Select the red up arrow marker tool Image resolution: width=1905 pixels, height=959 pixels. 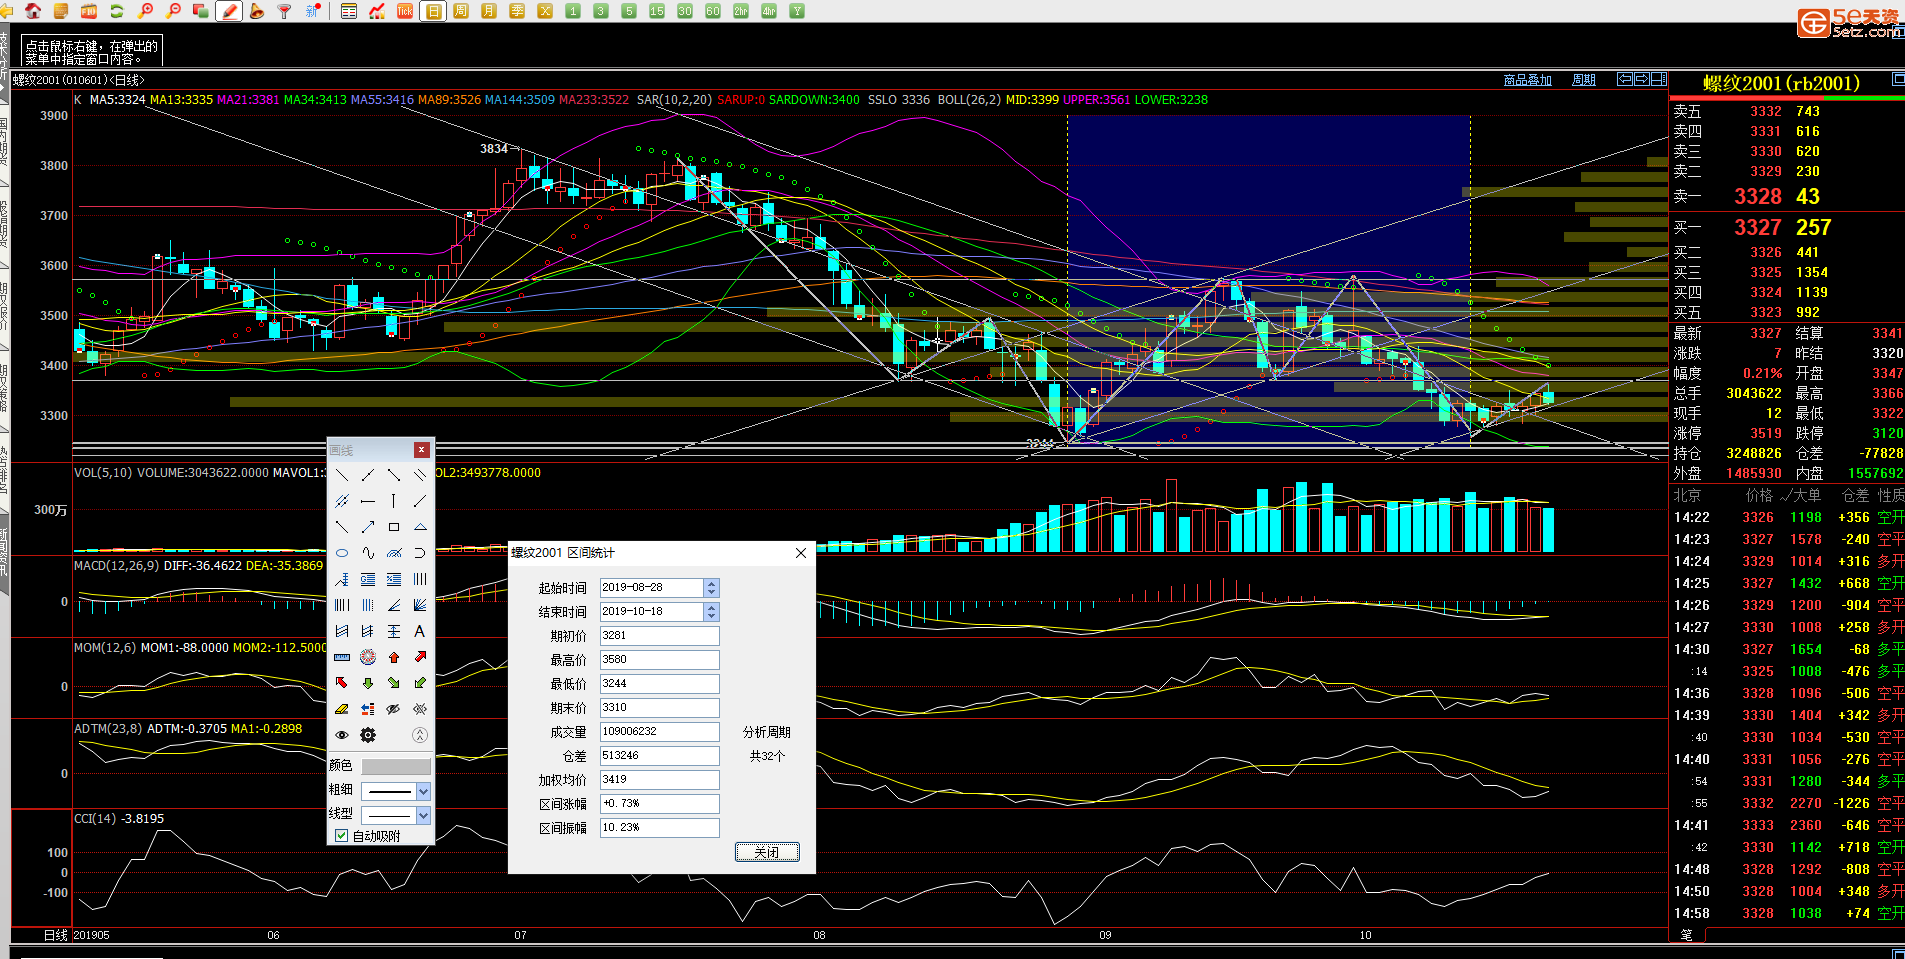tap(394, 657)
